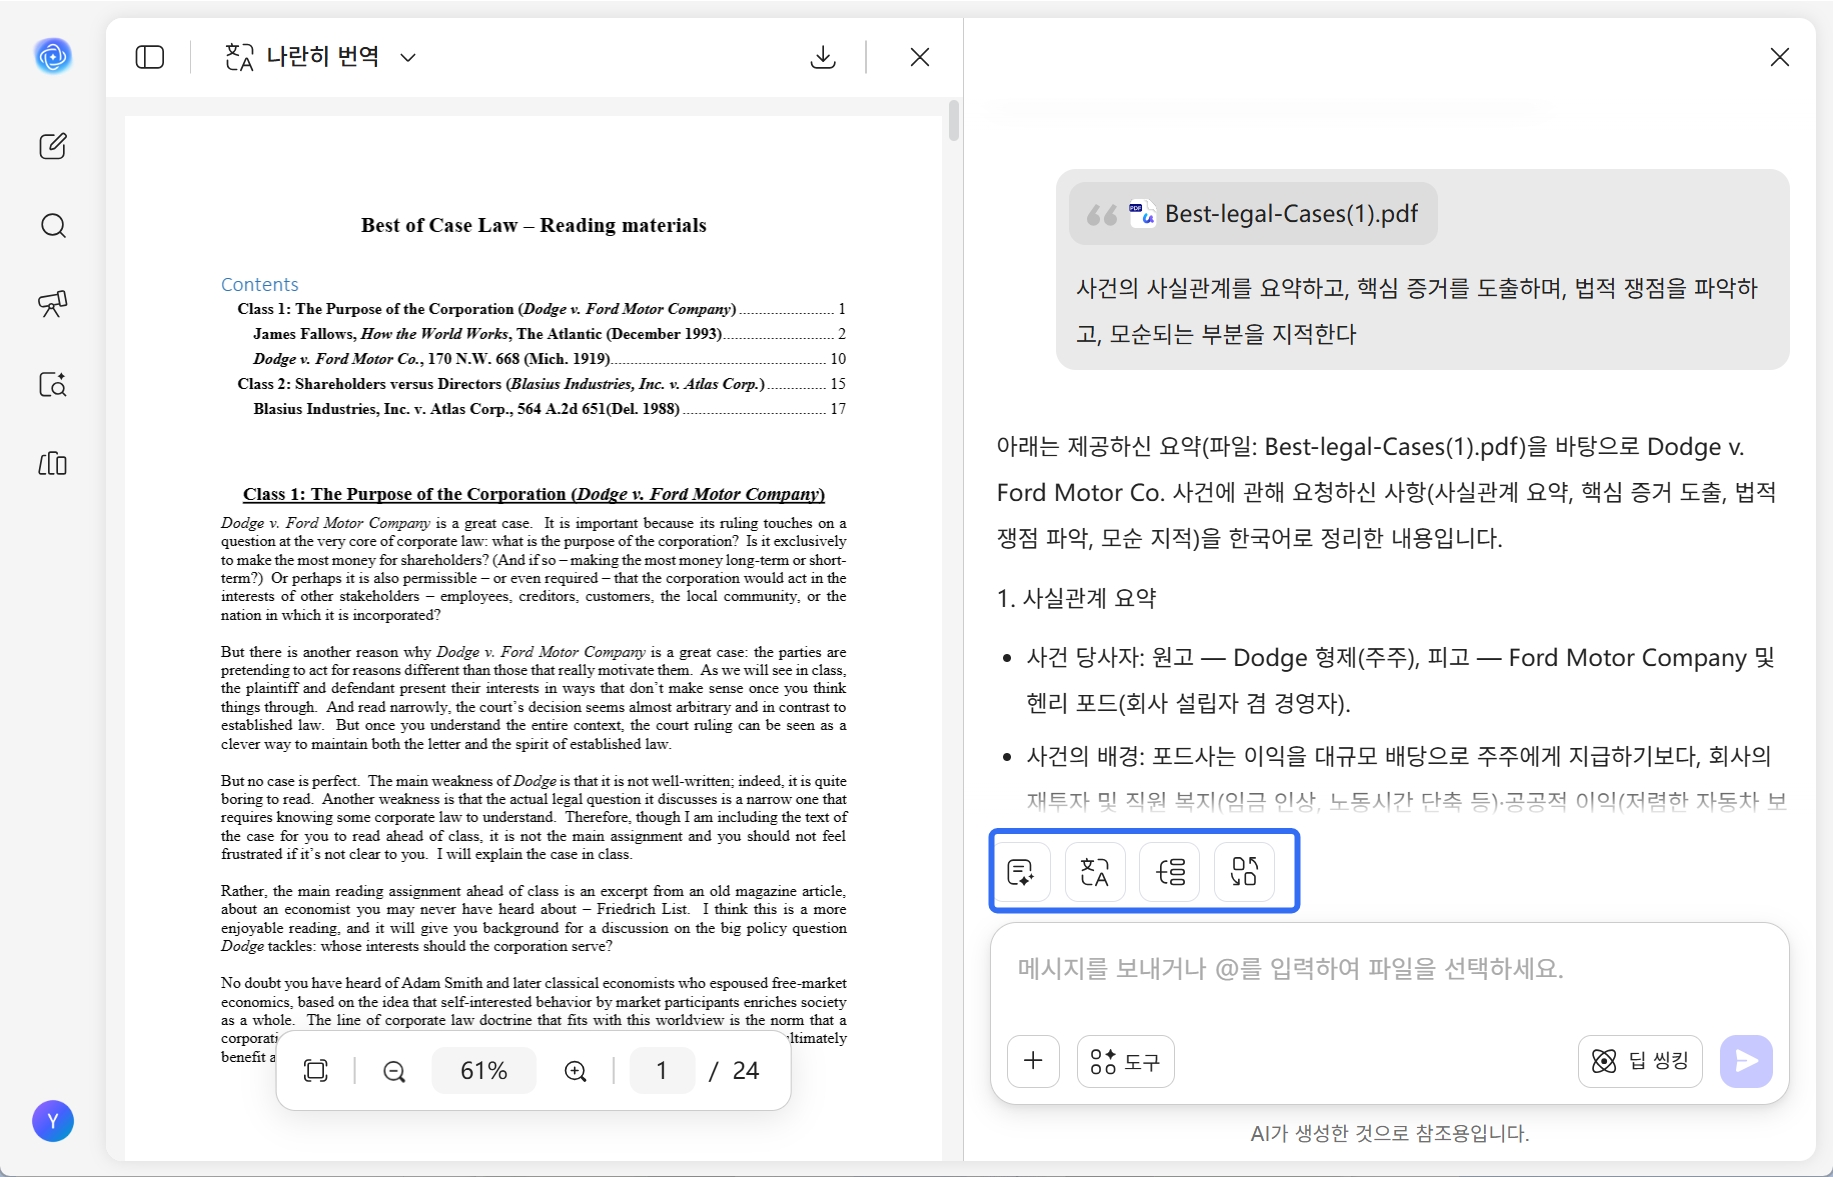Fit page to view icon

[x=316, y=1071]
